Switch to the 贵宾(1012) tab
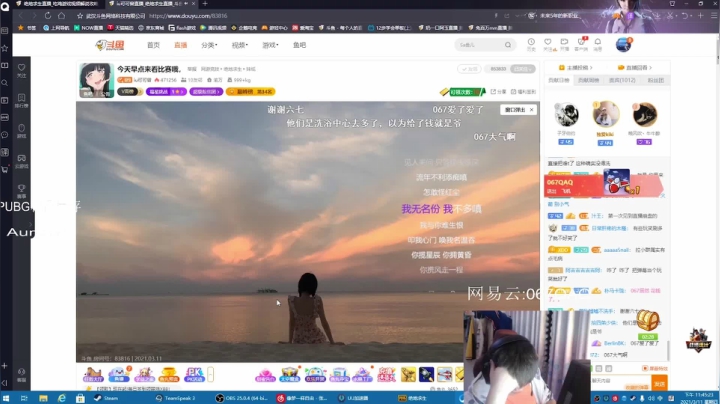The image size is (720, 404). (x=622, y=80)
